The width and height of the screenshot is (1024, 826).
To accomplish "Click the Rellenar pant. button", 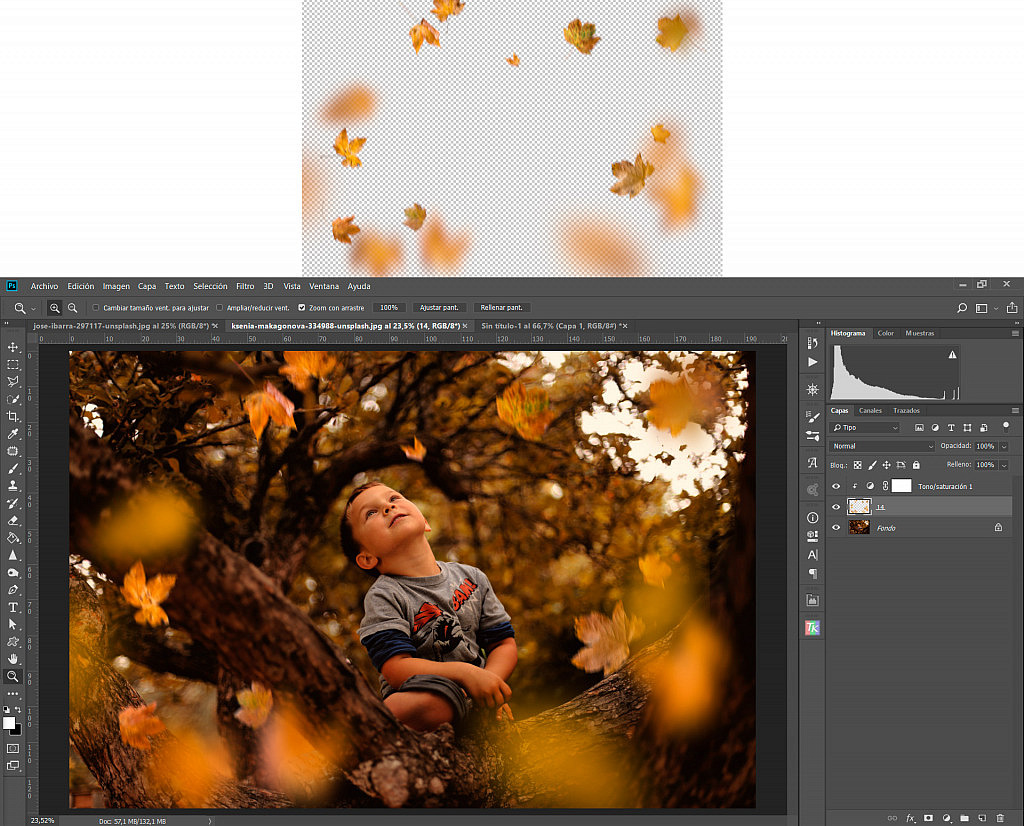I will click(501, 307).
